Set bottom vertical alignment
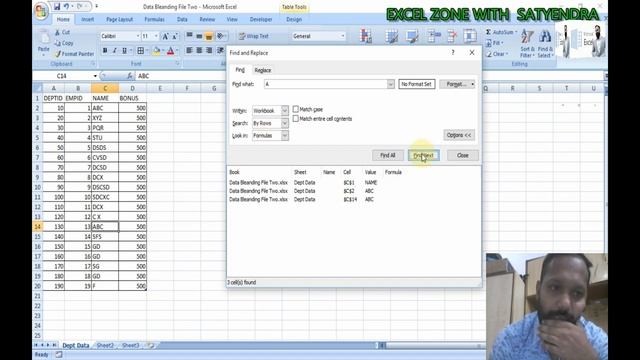 pyautogui.click(x=209, y=36)
